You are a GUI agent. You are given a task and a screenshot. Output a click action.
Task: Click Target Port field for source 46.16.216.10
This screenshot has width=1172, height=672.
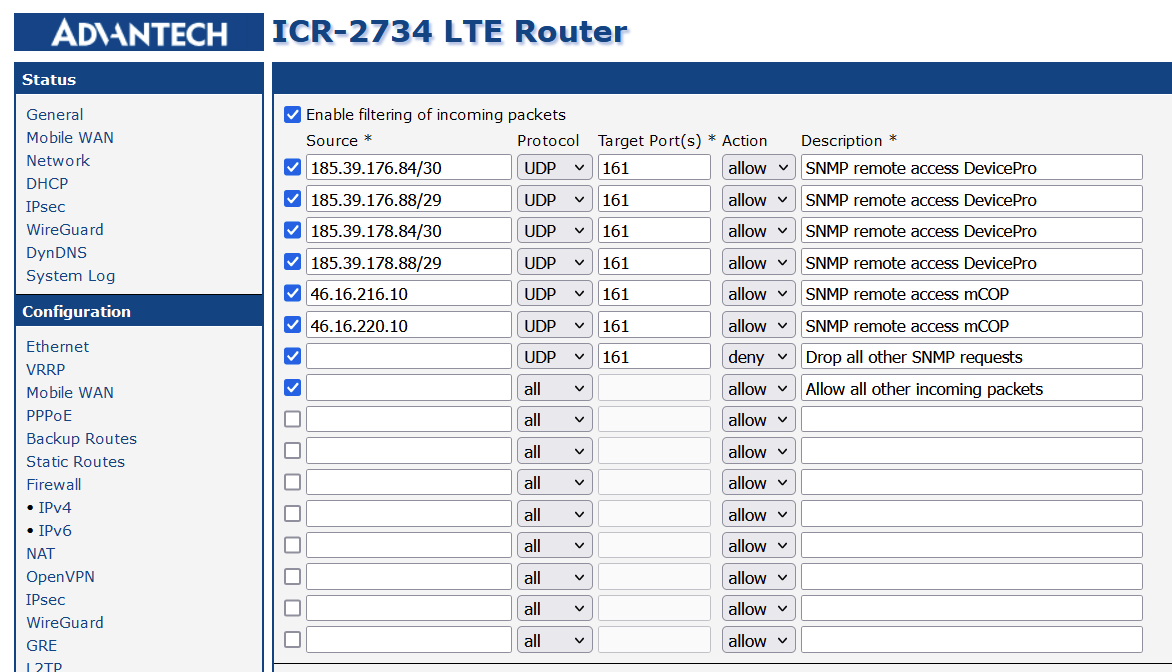(654, 294)
